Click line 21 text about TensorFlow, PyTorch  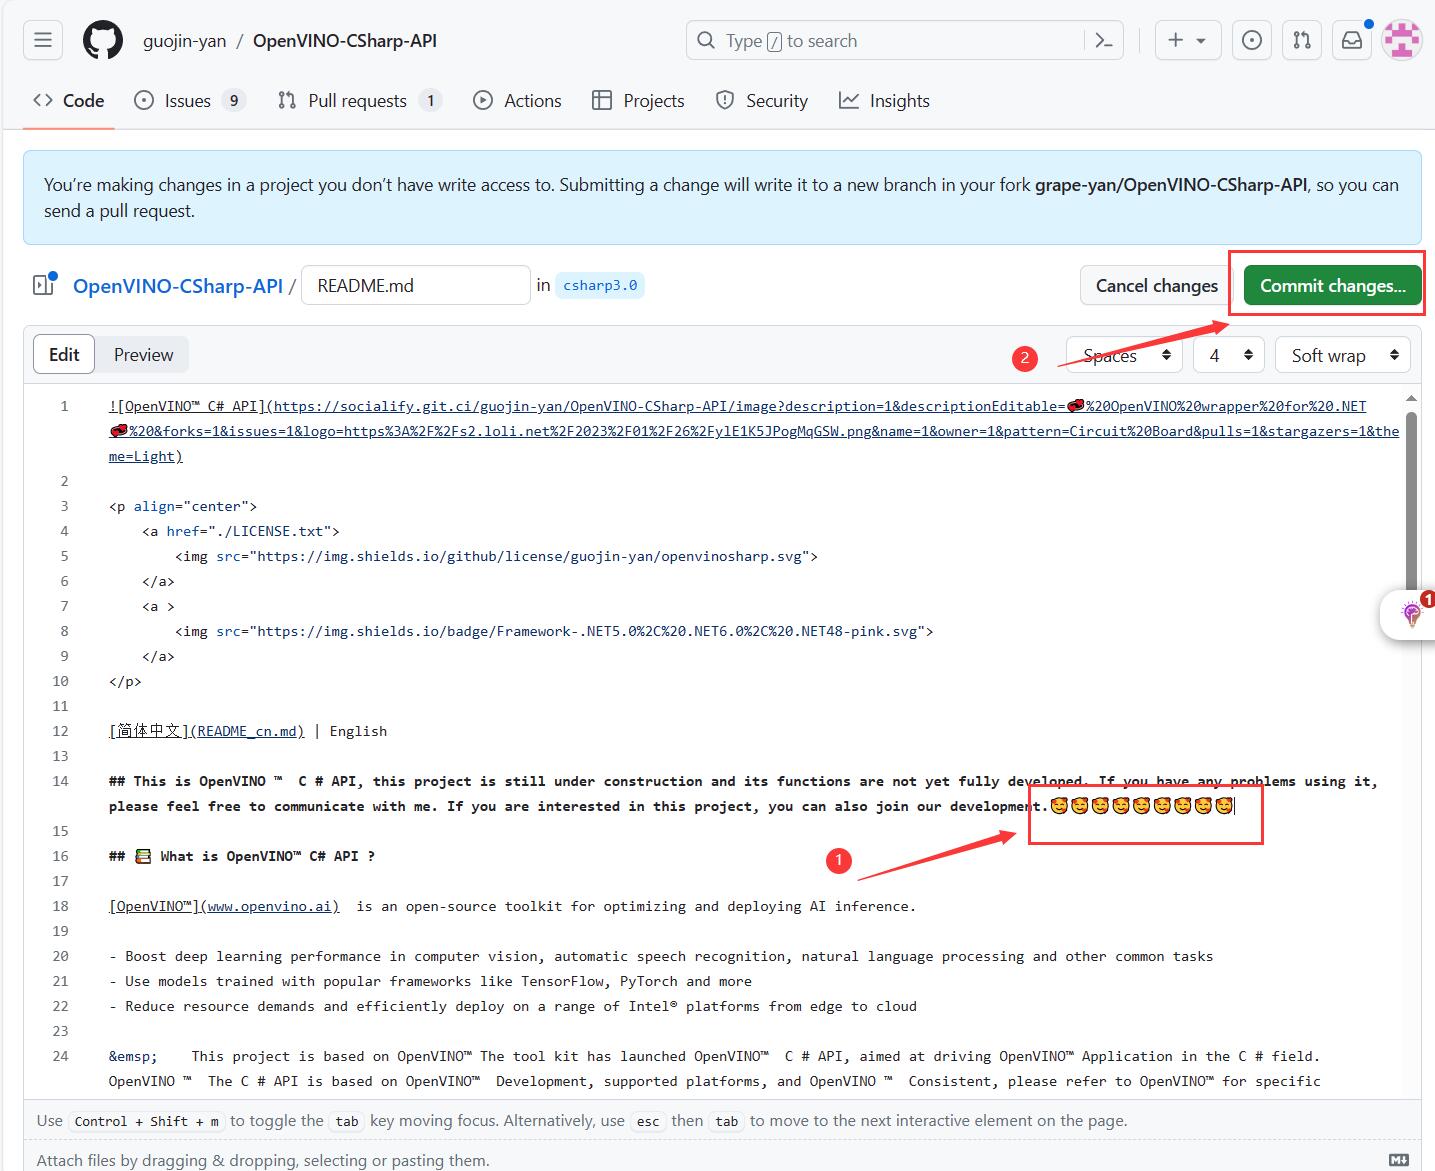(x=430, y=981)
